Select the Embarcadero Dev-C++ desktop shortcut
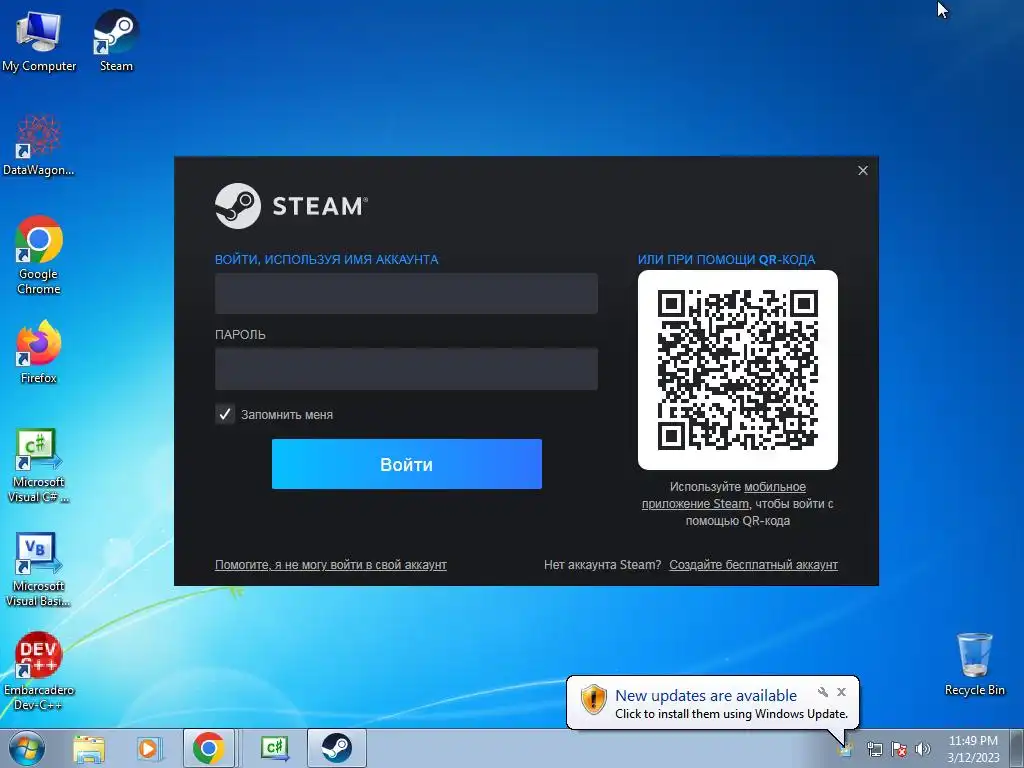The image size is (1024, 768). click(39, 671)
